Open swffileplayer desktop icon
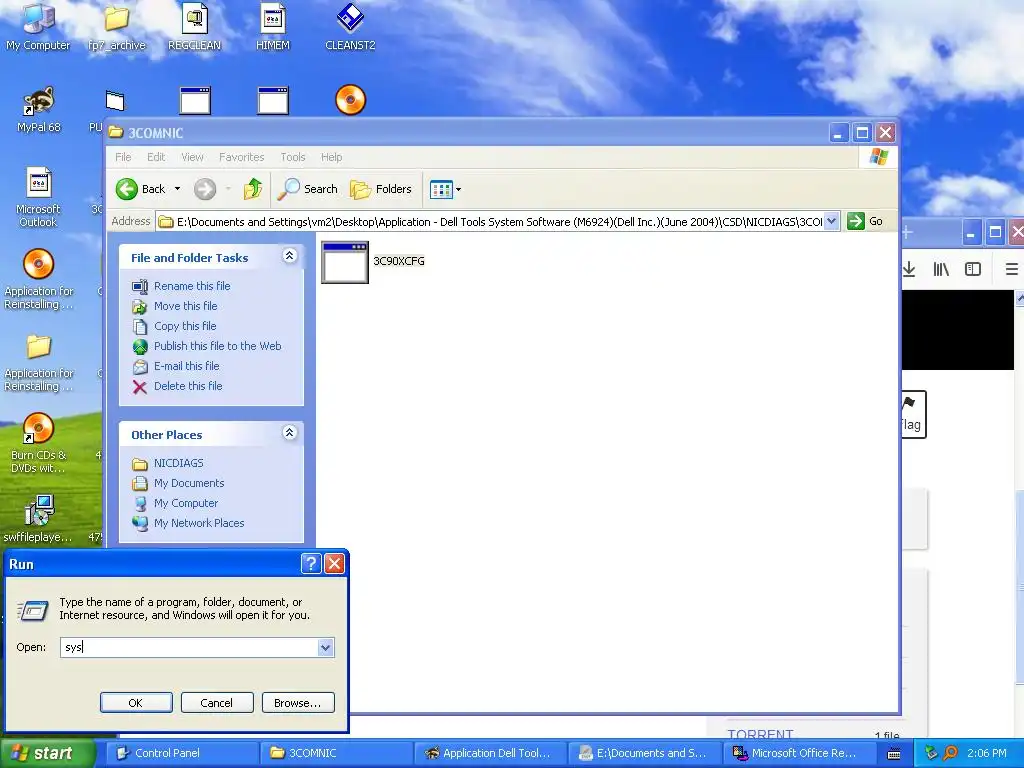The height and width of the screenshot is (768, 1024). [39, 519]
